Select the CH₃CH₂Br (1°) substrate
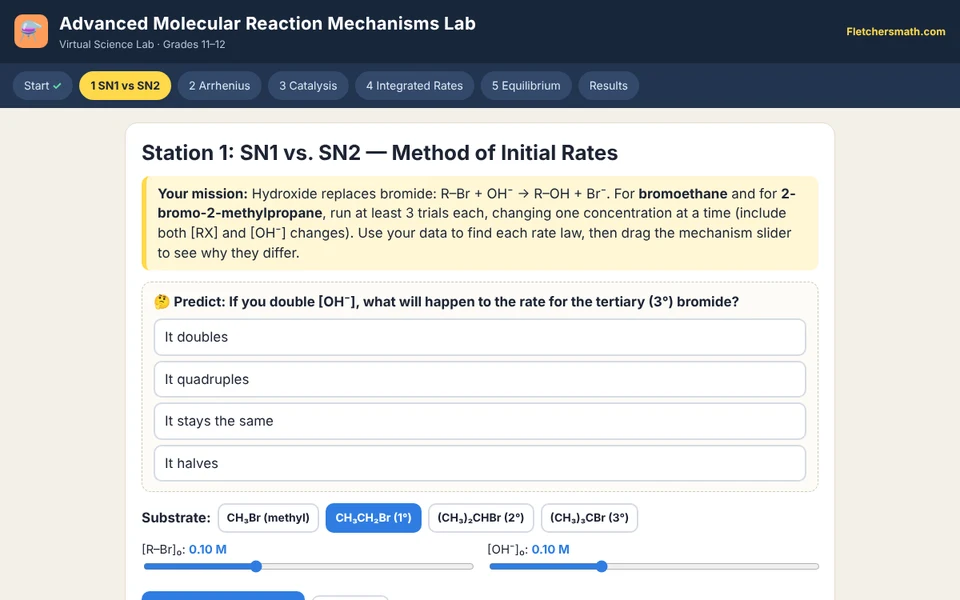The width and height of the screenshot is (960, 600). [373, 518]
